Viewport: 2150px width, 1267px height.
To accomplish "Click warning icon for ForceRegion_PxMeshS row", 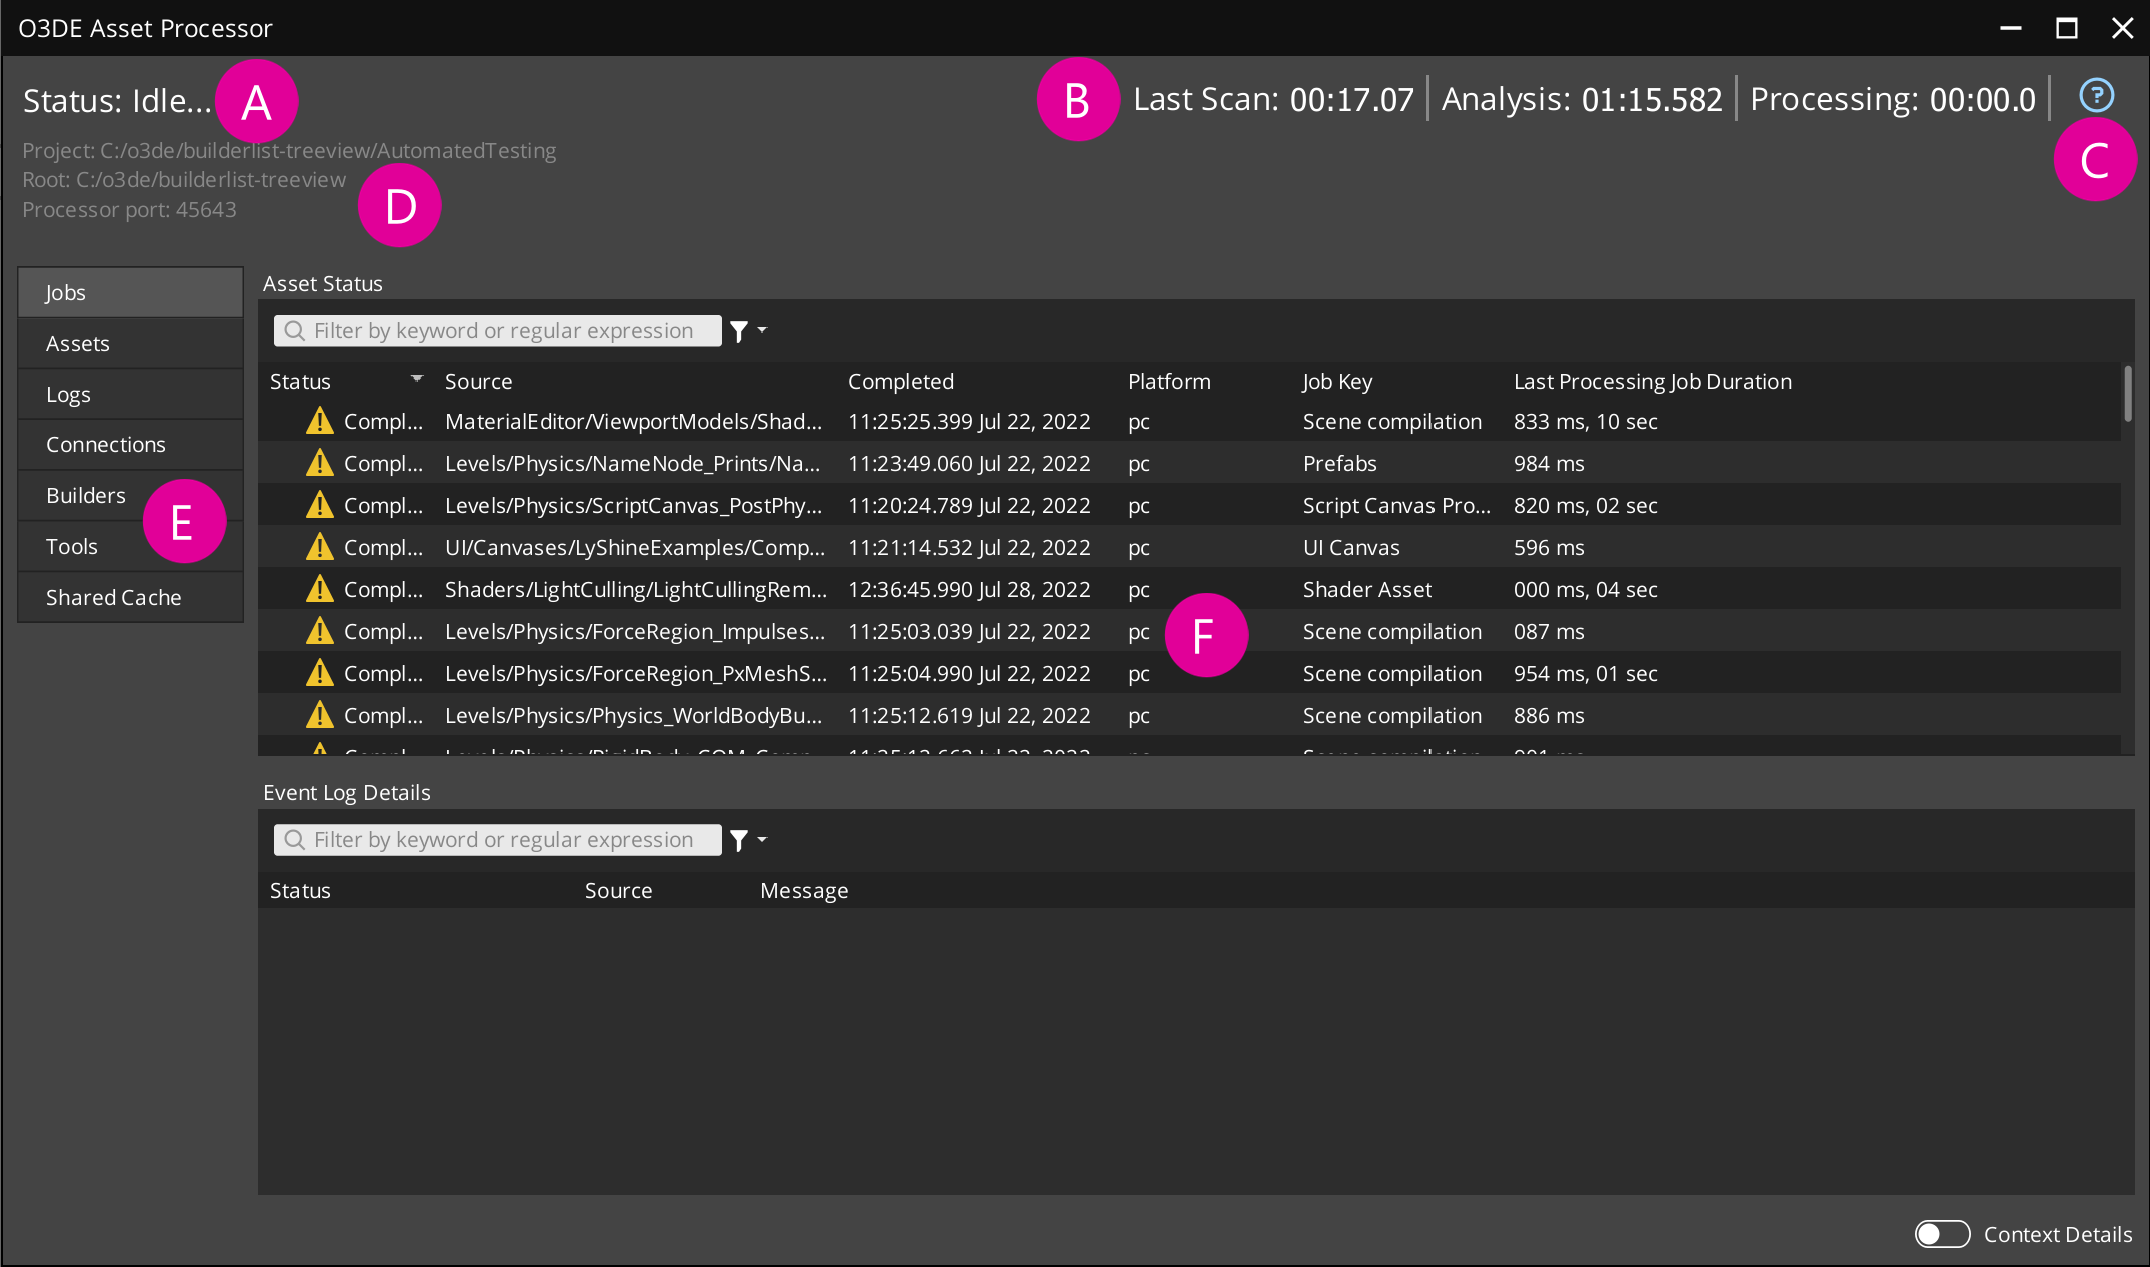I will [319, 673].
